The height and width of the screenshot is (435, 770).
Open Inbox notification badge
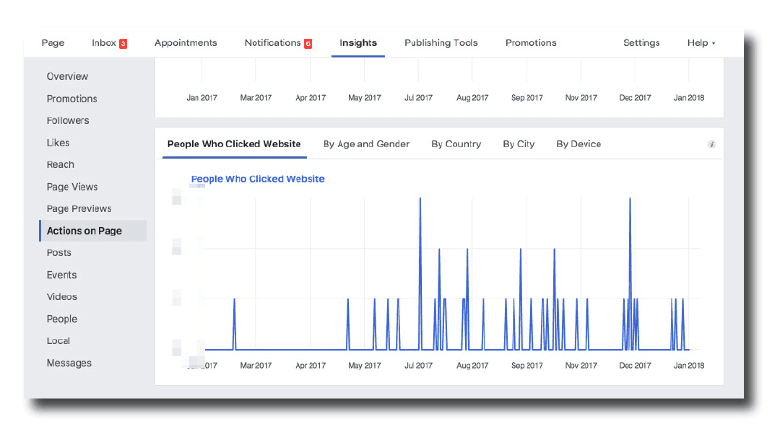pos(123,44)
